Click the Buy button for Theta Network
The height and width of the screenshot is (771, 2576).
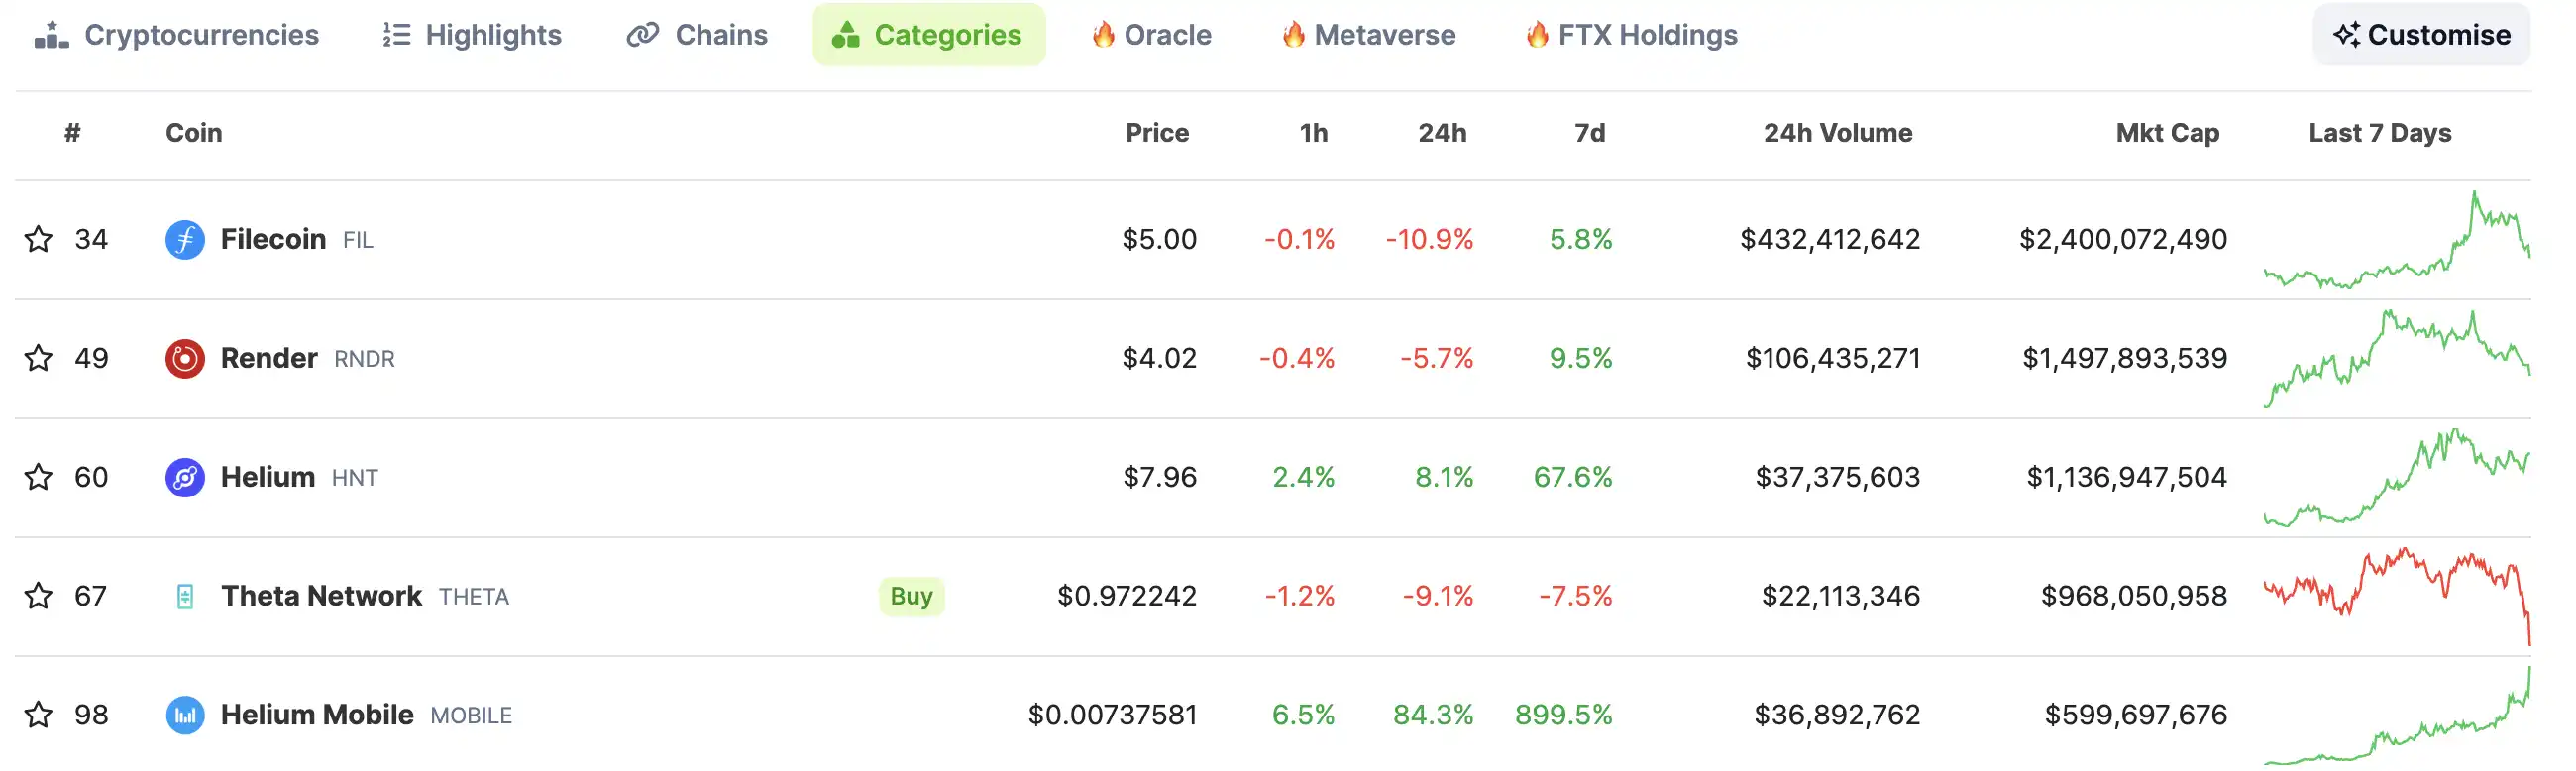[911, 596]
